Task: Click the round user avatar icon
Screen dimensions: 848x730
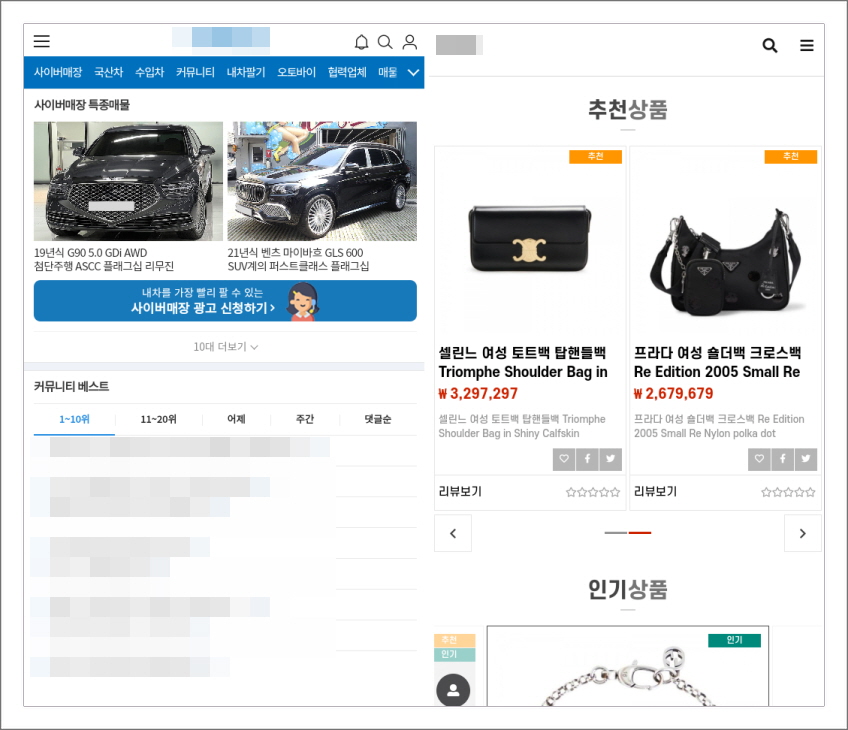Action: click(453, 690)
